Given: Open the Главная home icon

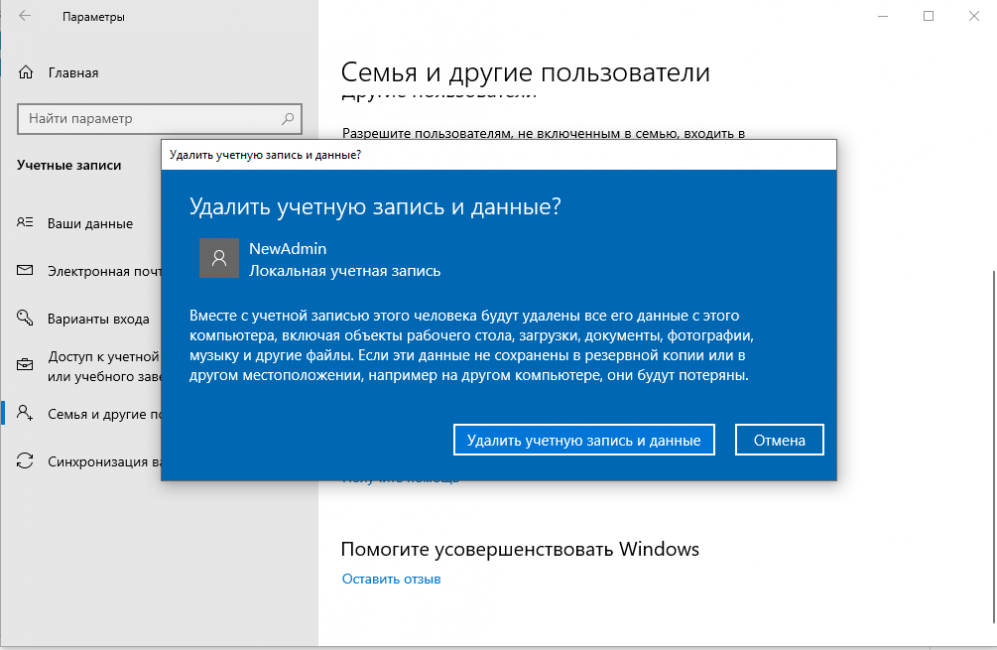Looking at the screenshot, I should tap(26, 73).
